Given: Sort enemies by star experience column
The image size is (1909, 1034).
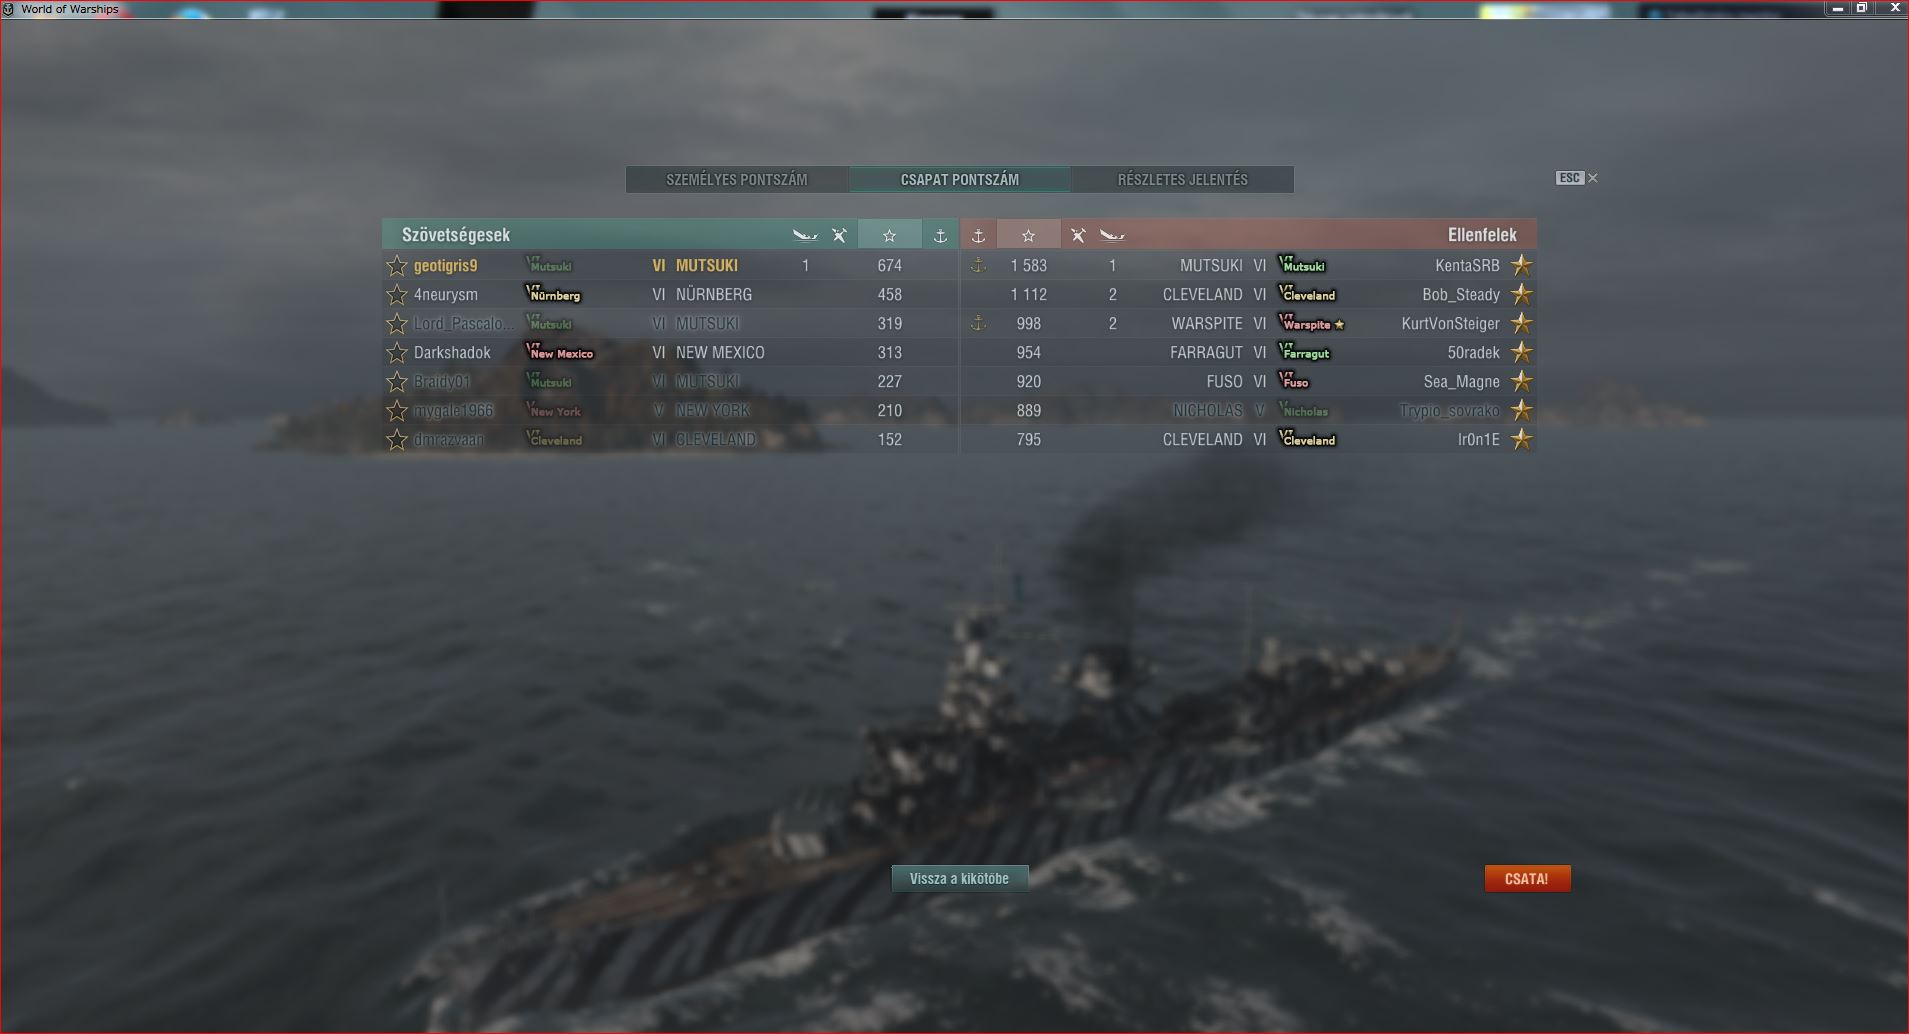Looking at the screenshot, I should [x=1028, y=235].
